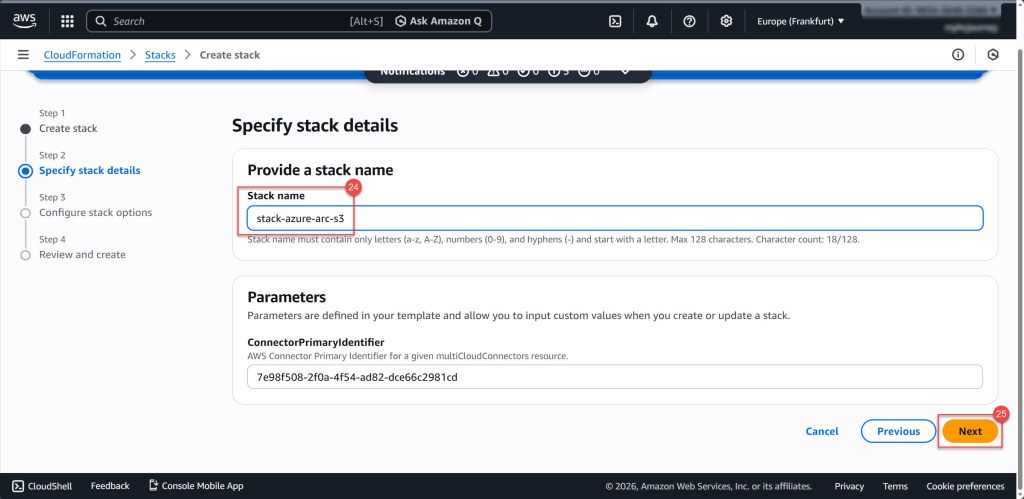1024x499 pixels.
Task: Open the info panel icon
Action: pyautogui.click(x=958, y=55)
